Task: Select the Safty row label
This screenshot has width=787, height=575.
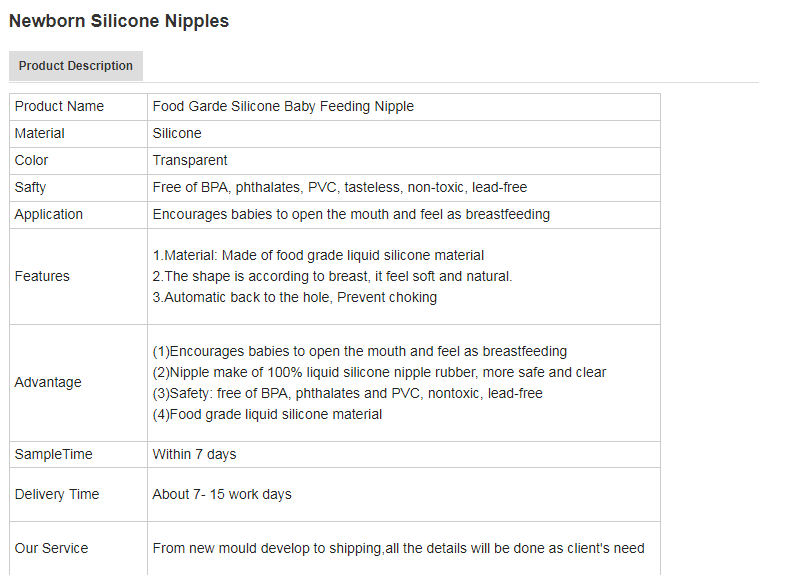Action: pyautogui.click(x=30, y=188)
